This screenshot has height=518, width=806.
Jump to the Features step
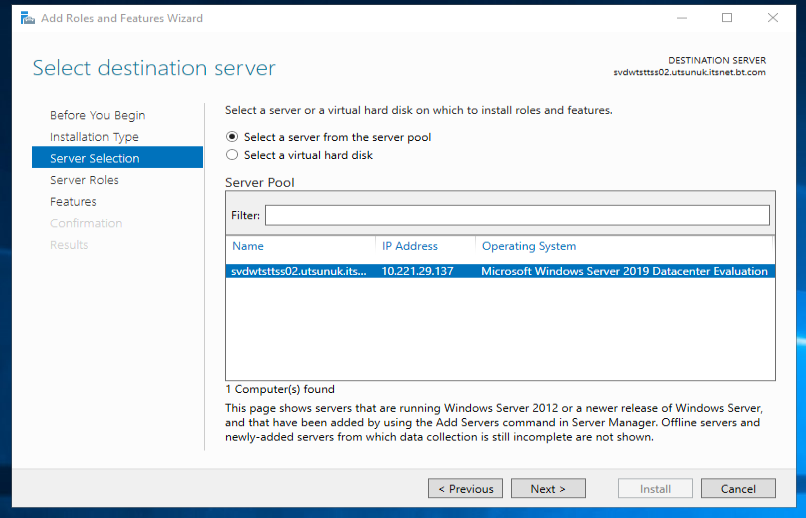[73, 201]
